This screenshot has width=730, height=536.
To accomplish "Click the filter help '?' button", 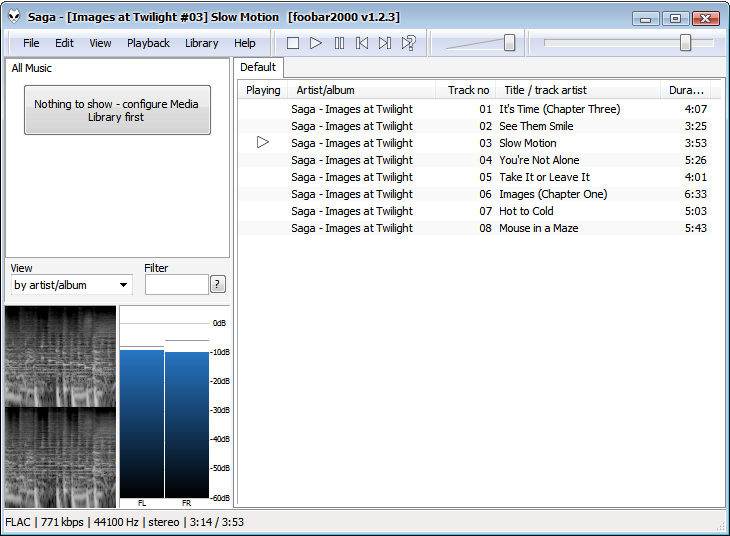I will click(x=218, y=284).
